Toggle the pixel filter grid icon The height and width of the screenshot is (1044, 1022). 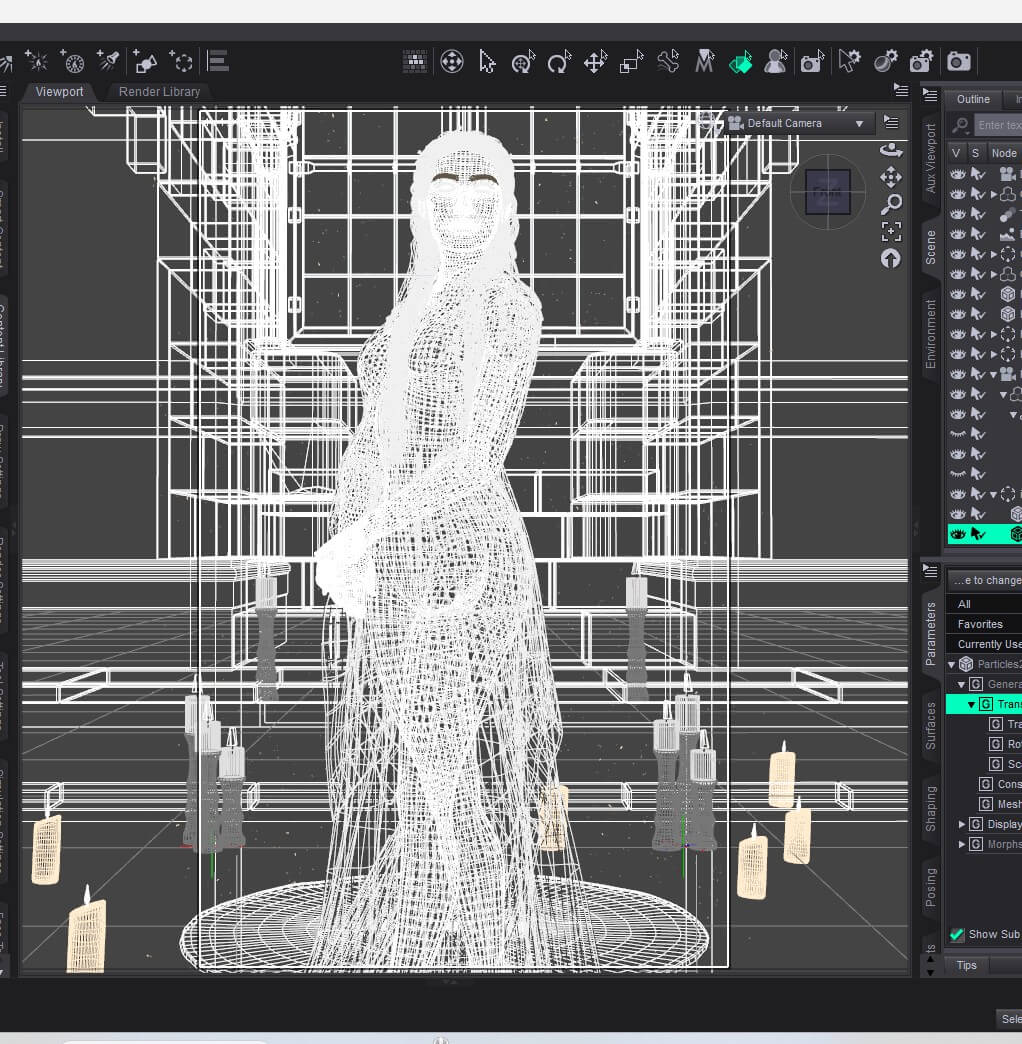pos(415,62)
